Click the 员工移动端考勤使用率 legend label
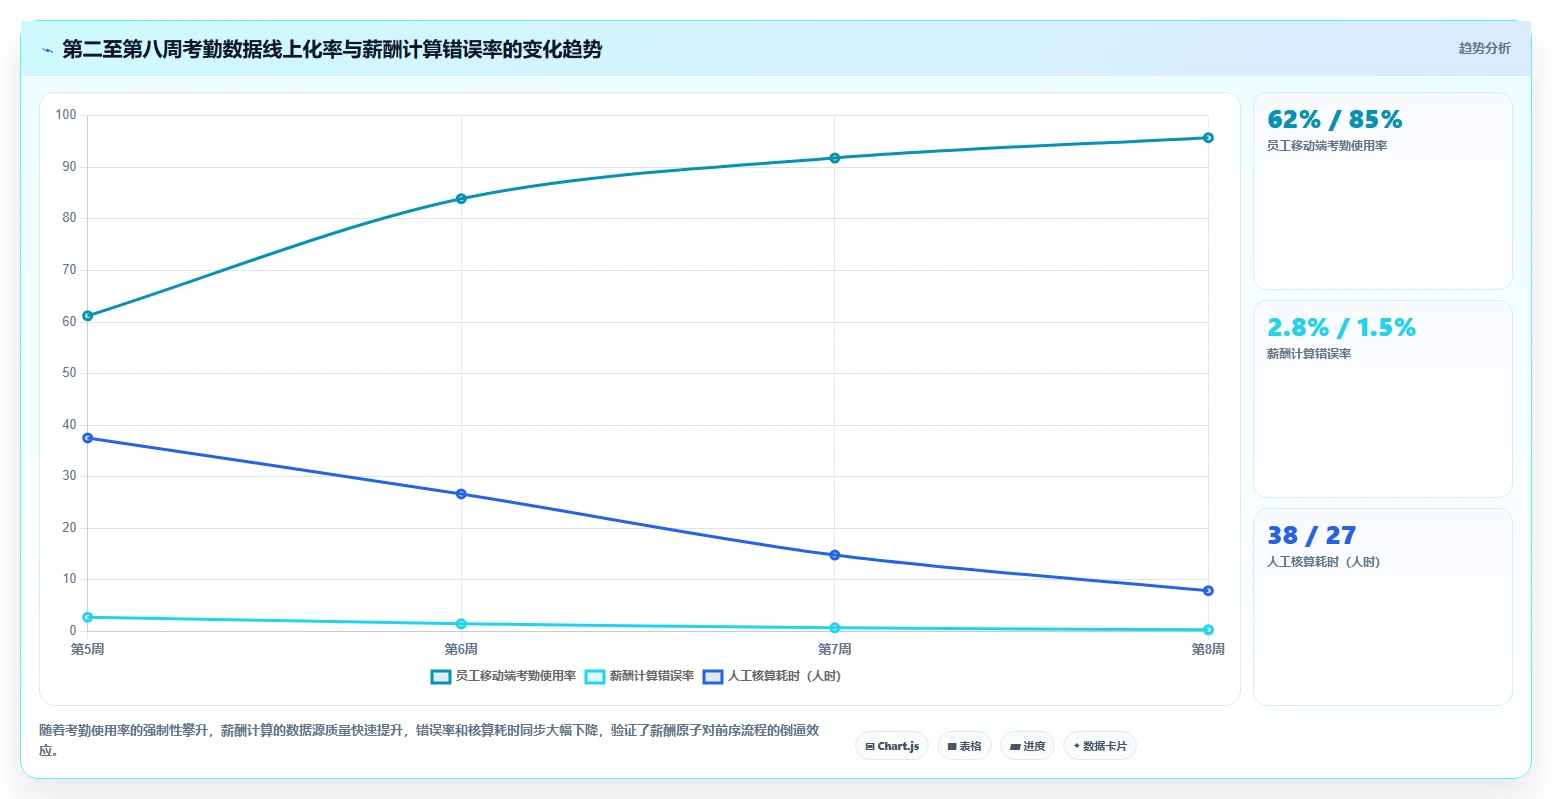1552x799 pixels. pyautogui.click(x=515, y=677)
